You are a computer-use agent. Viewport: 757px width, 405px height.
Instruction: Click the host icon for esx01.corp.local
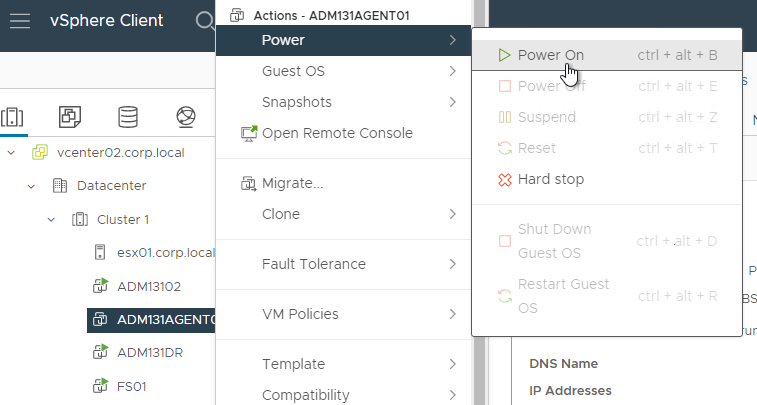click(100, 252)
